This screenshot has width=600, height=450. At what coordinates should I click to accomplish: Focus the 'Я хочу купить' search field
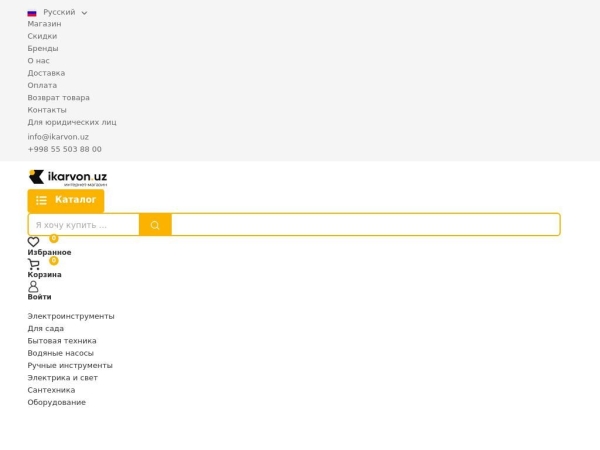click(84, 225)
